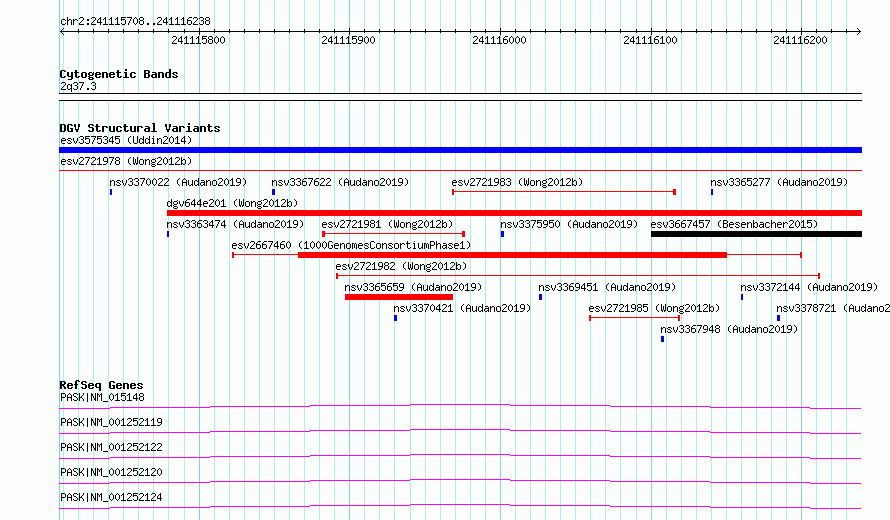Click the DGV Structural Variants track title
890x520 pixels.
[x=140, y=128]
